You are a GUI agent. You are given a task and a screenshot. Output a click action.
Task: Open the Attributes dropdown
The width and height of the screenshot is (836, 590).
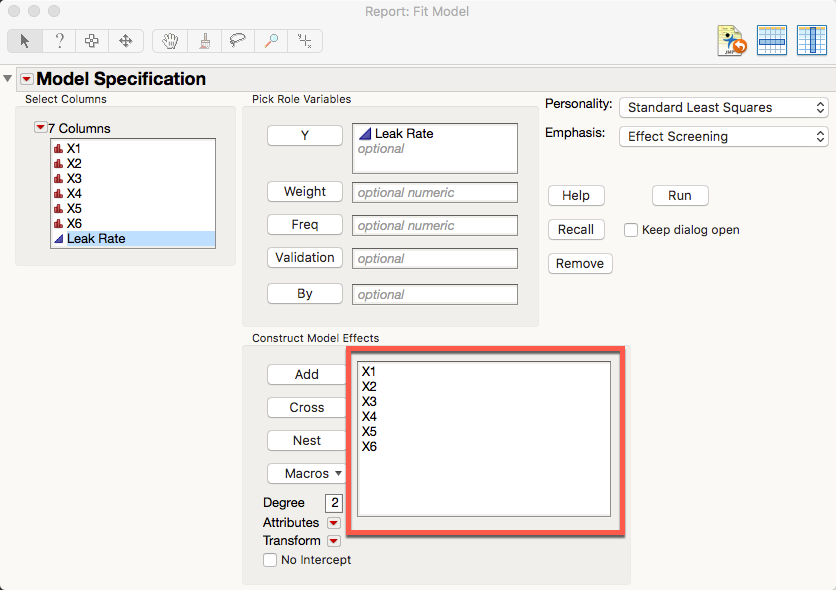pyautogui.click(x=334, y=522)
